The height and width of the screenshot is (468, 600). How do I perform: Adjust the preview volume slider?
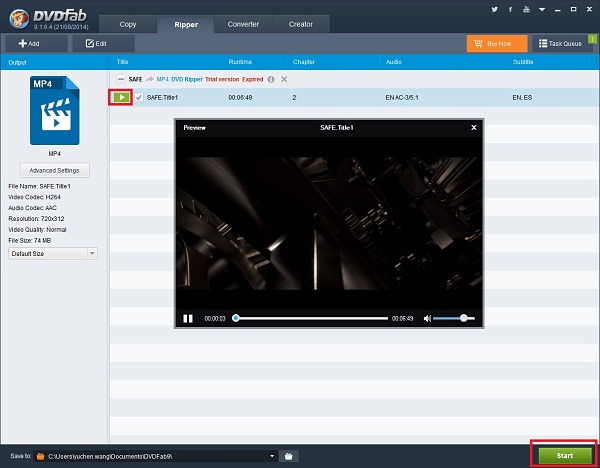coord(454,318)
